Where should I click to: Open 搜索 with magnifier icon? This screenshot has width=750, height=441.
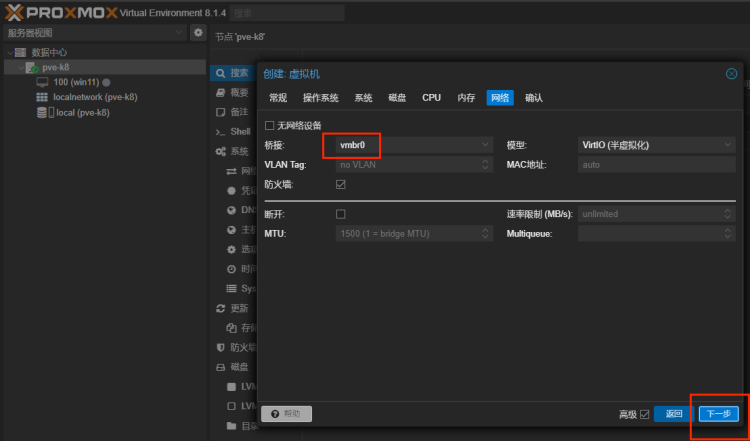click(220, 73)
